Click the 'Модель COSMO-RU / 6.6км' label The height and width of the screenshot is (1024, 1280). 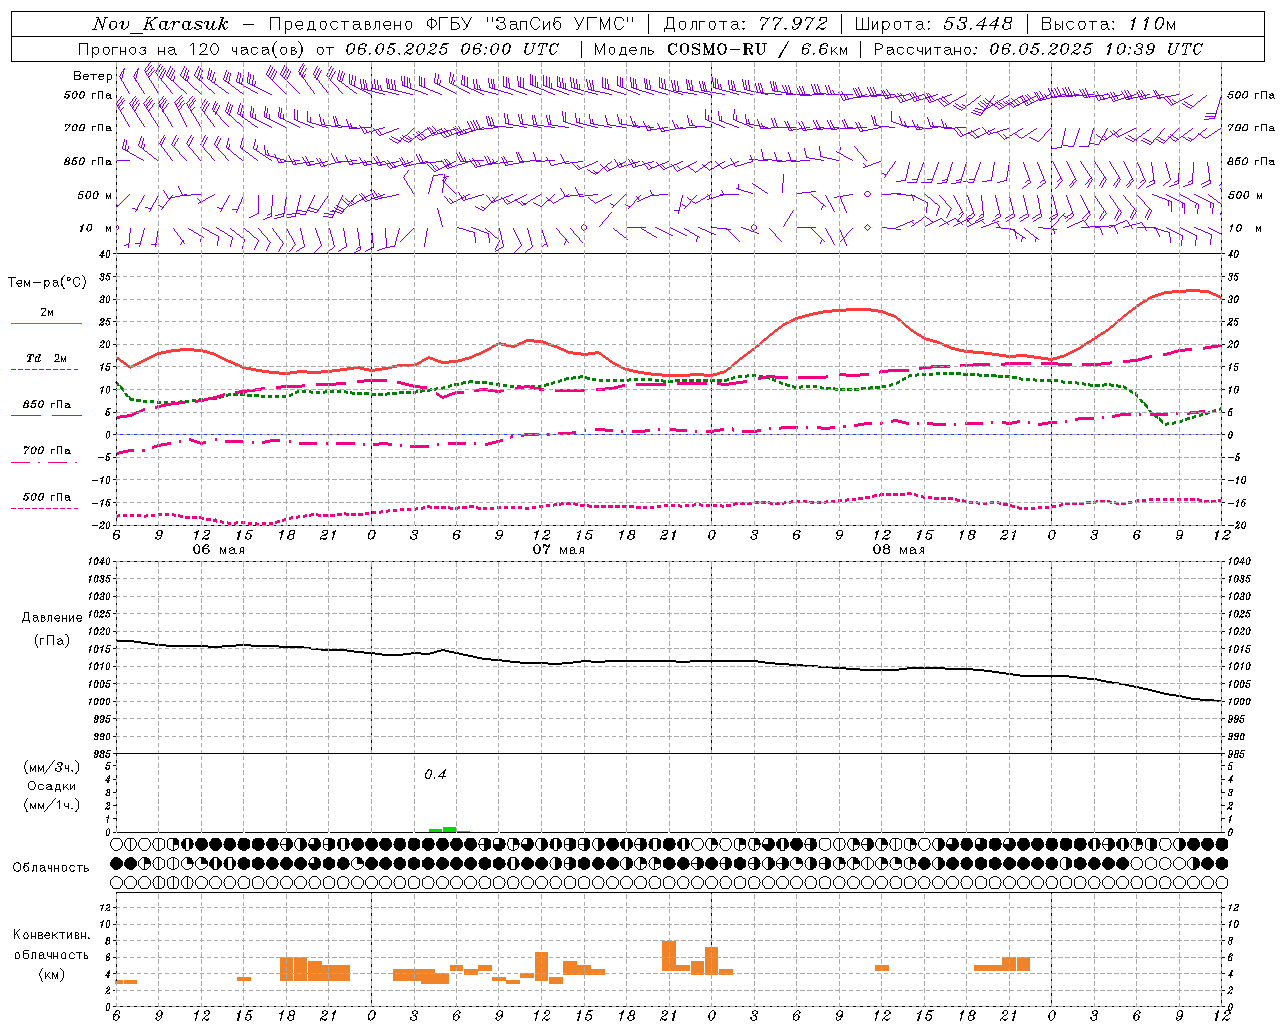[x=721, y=49]
